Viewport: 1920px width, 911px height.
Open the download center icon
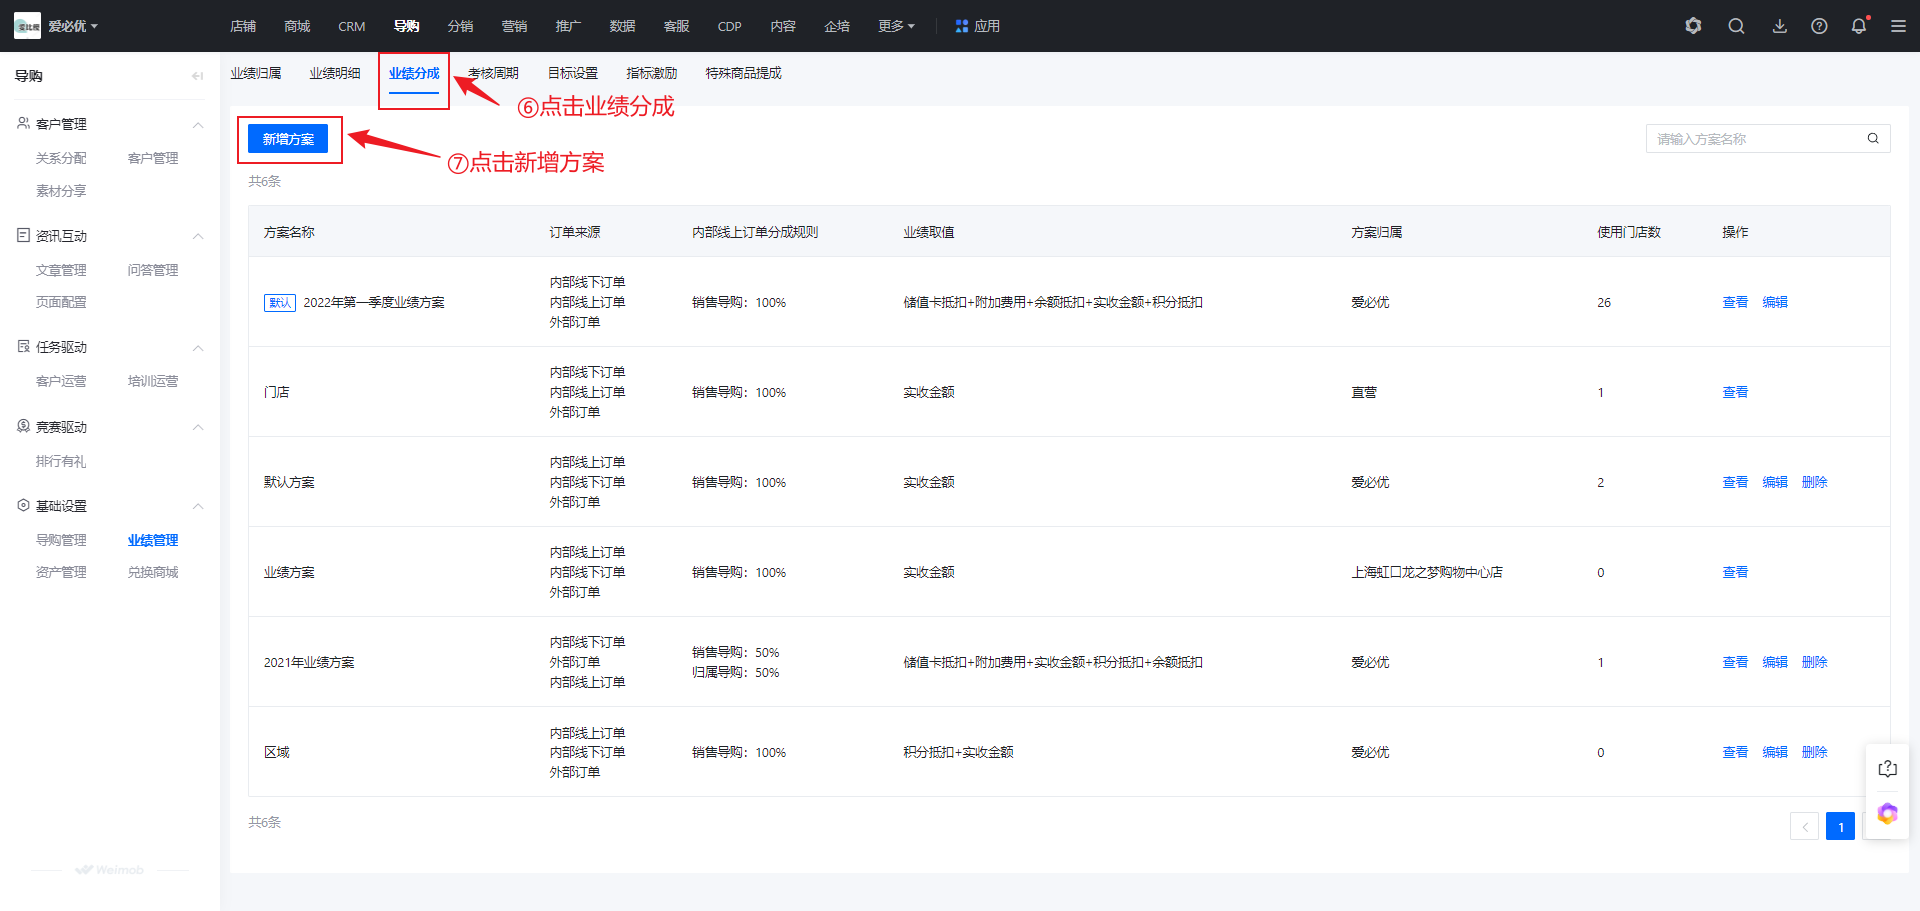click(1779, 26)
